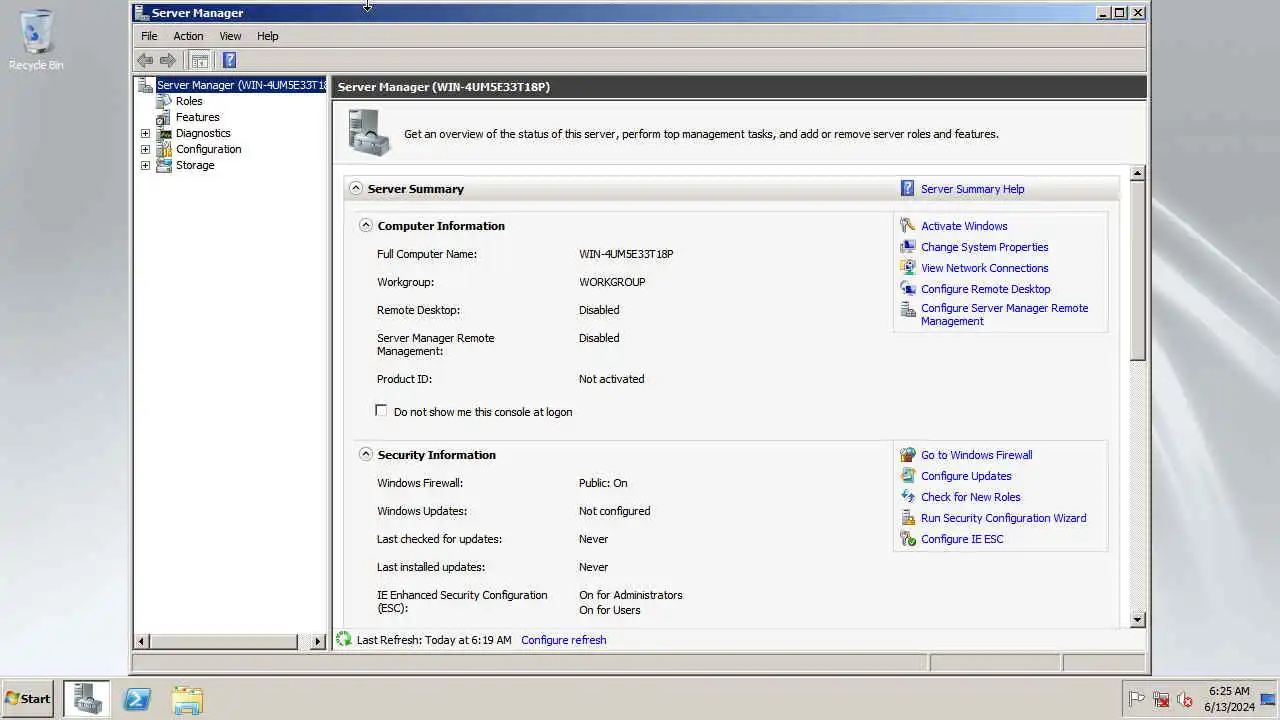Open the View menu

[230, 36]
